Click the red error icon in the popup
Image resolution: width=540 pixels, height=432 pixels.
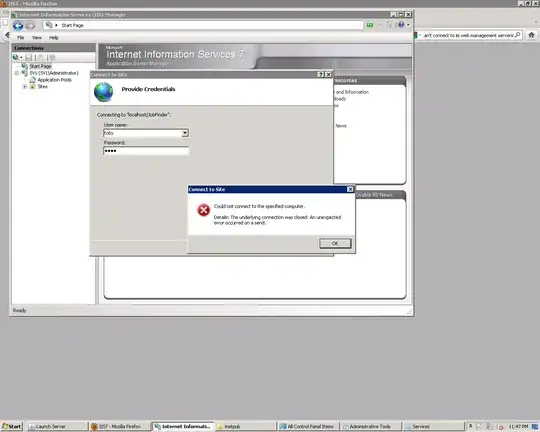tap(203, 210)
